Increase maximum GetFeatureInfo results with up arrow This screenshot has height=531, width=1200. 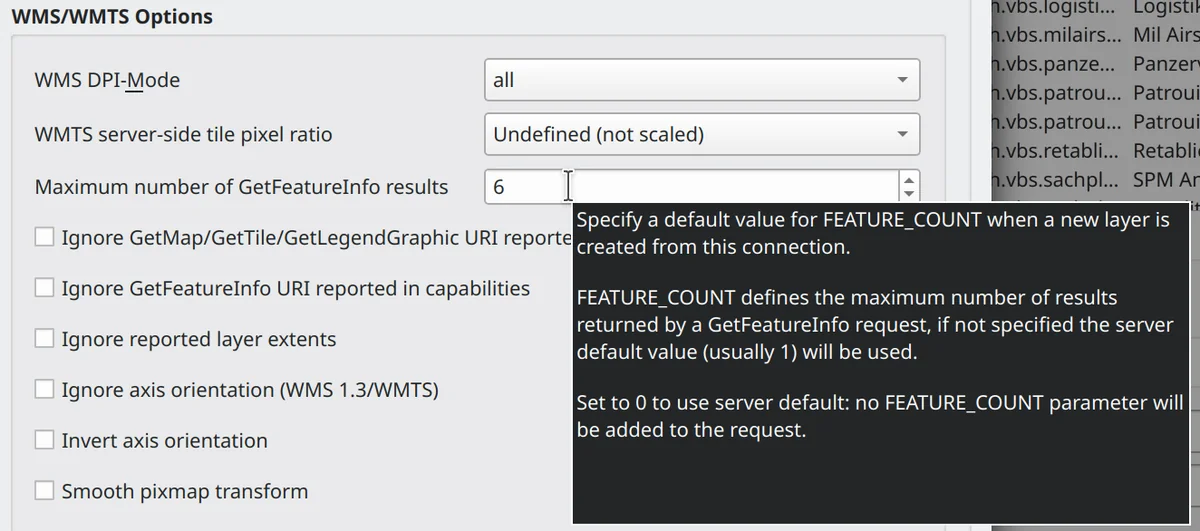(908, 180)
